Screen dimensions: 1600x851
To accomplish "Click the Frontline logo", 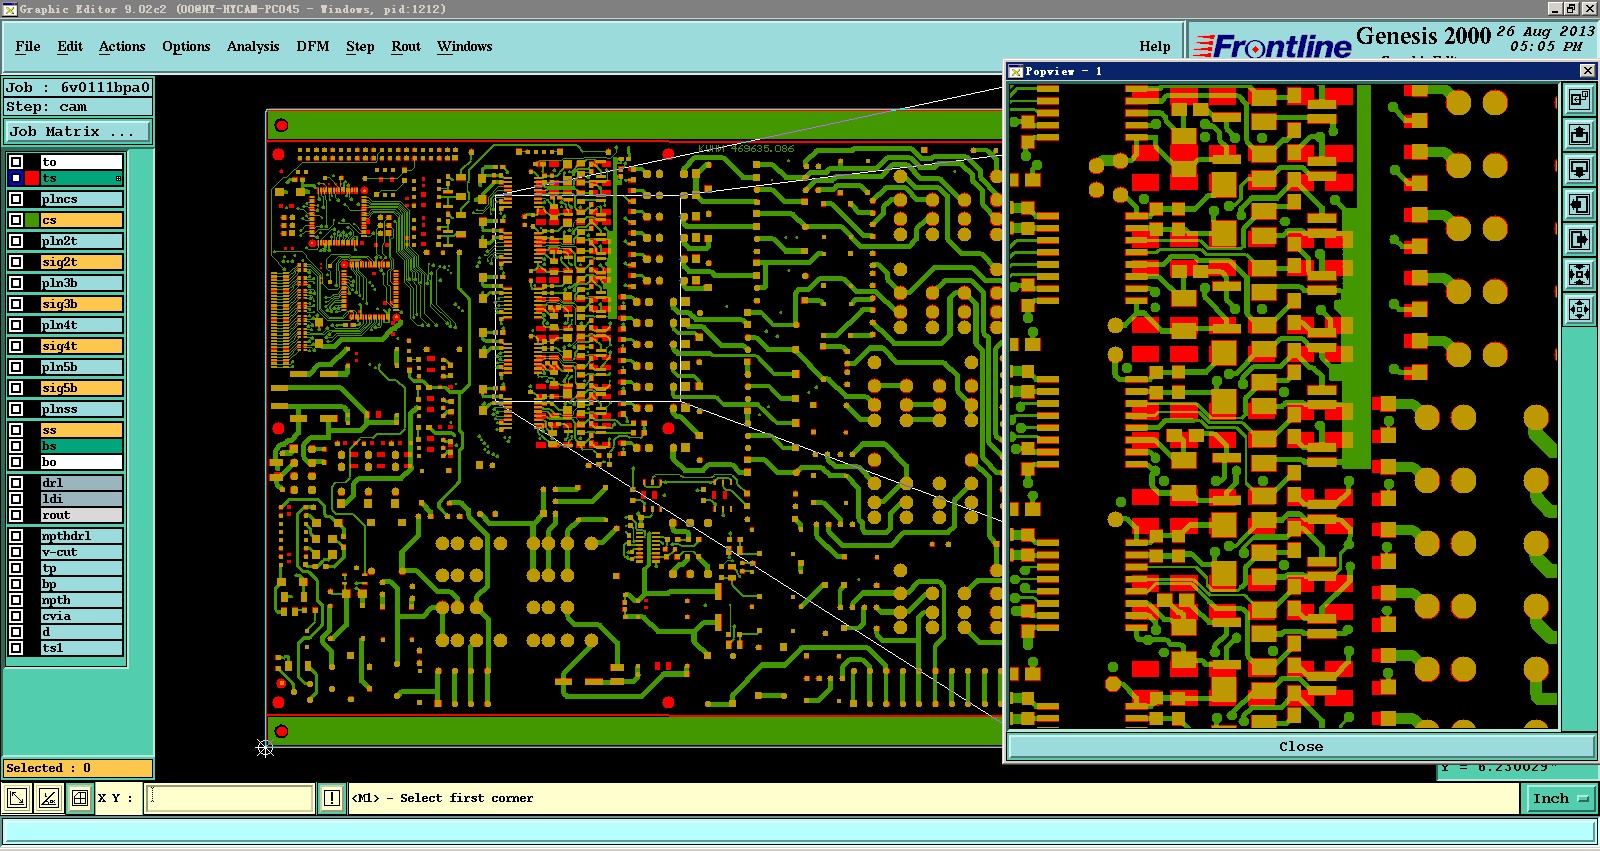I will tap(1272, 46).
